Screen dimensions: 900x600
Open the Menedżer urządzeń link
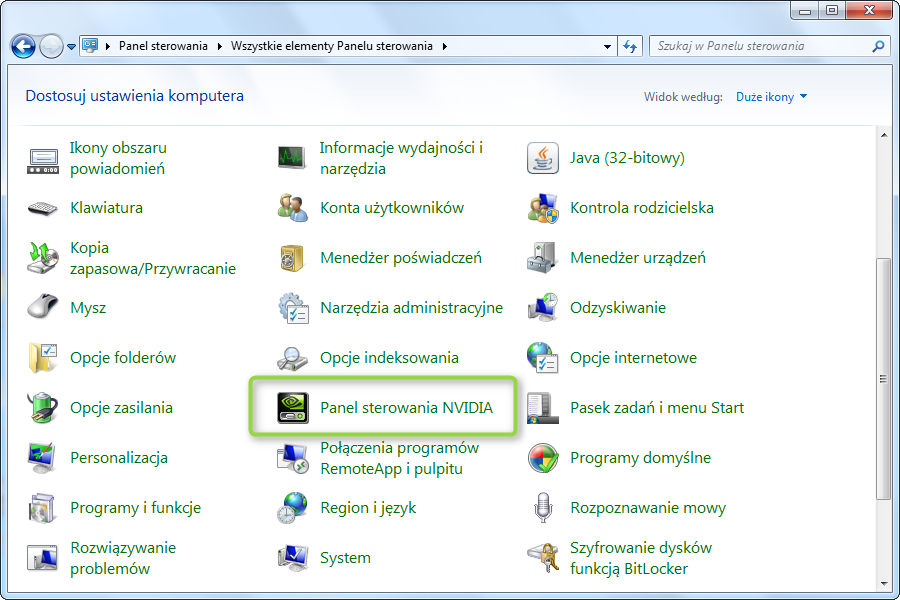(638, 258)
